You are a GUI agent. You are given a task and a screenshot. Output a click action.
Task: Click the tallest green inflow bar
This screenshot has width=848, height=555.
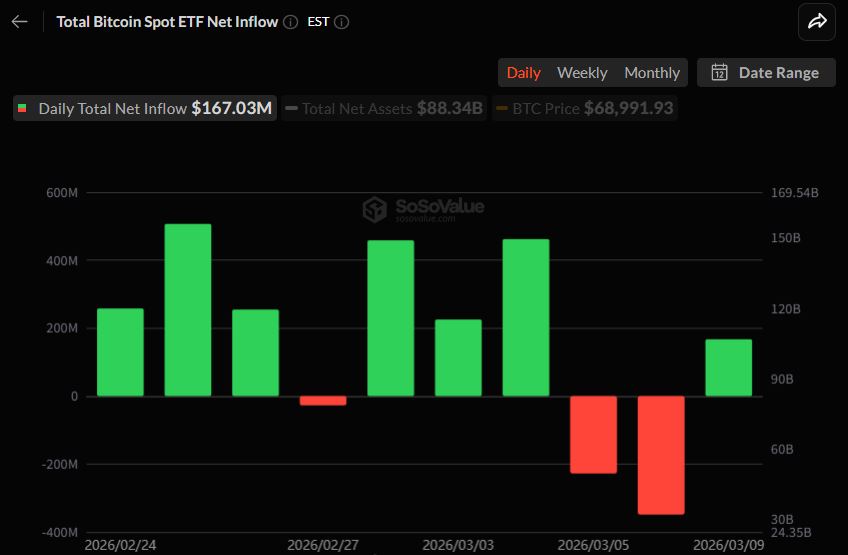click(188, 310)
